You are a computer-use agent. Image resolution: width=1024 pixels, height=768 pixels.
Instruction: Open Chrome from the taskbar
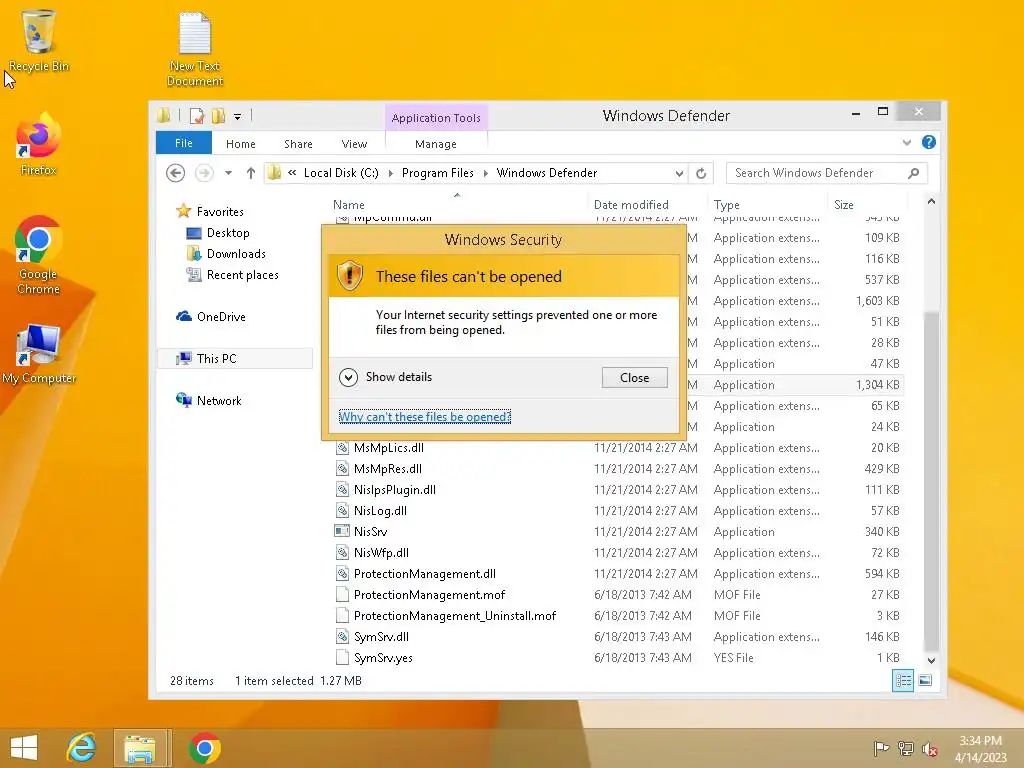pyautogui.click(x=204, y=748)
